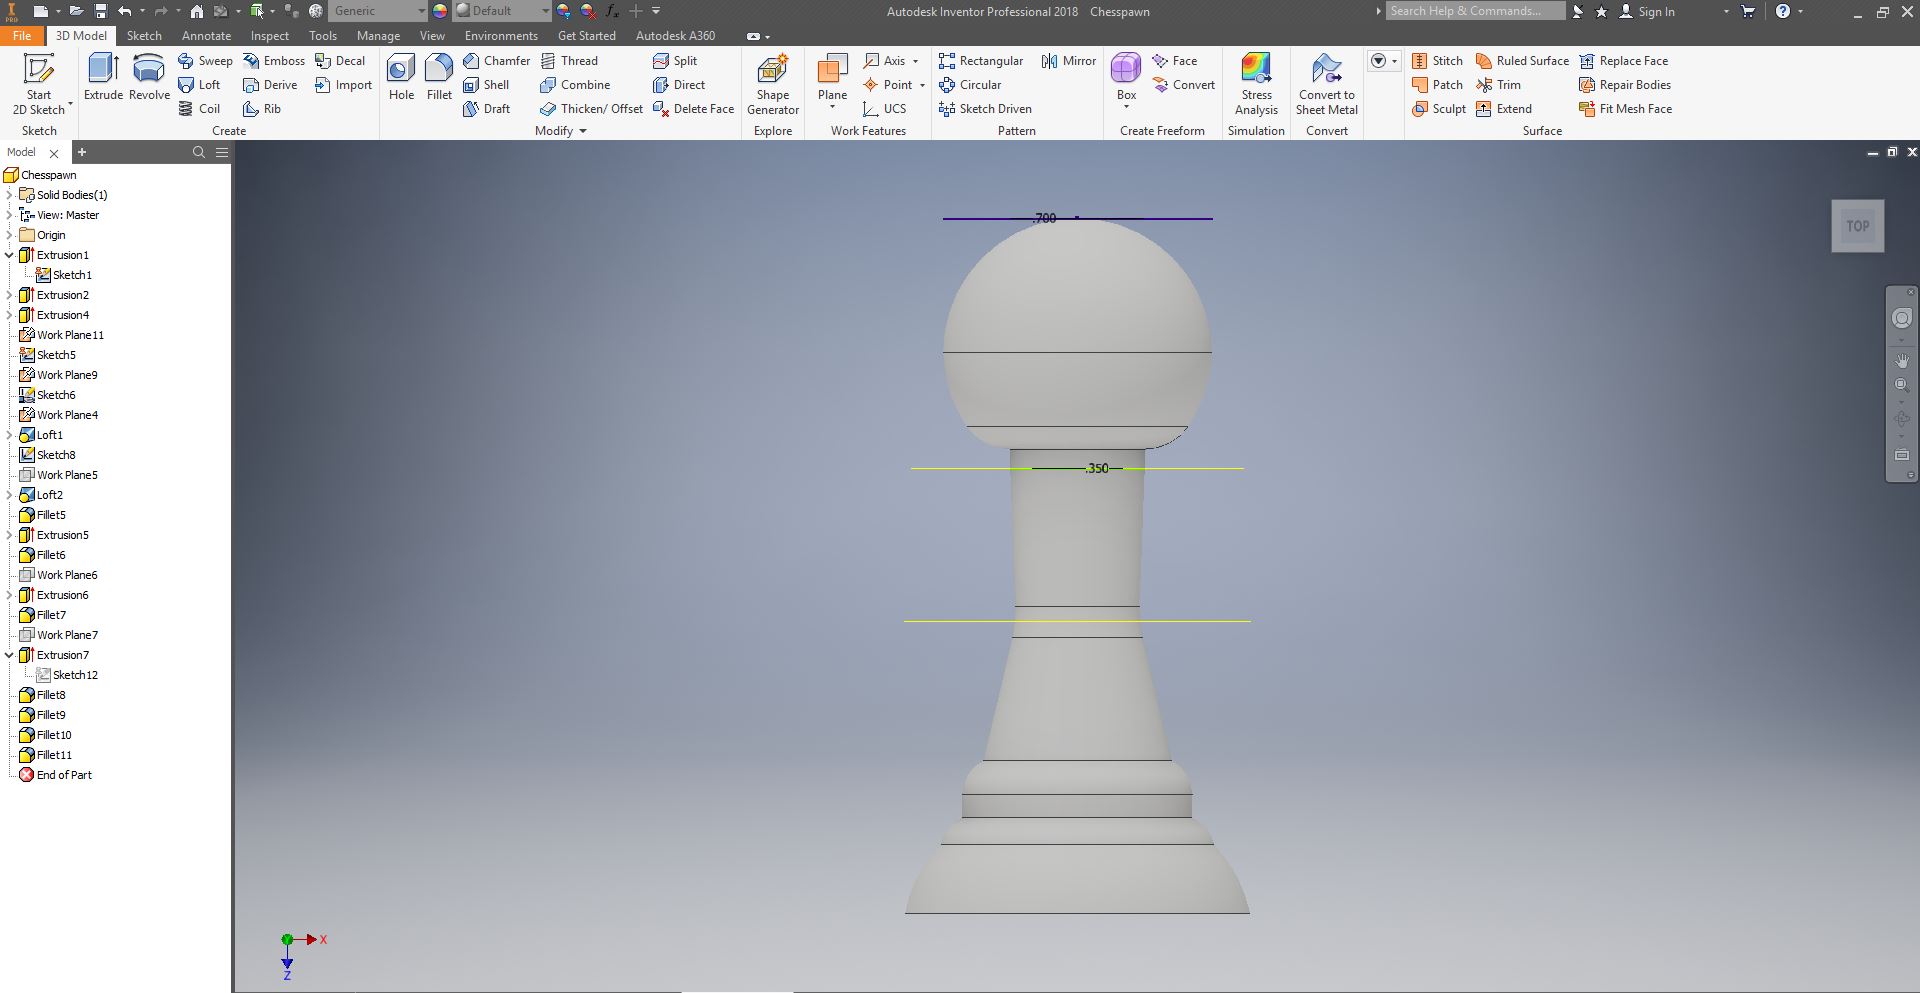Click Convert to Sheet Metal
Screen dimensions: 1920x993
(1327, 84)
